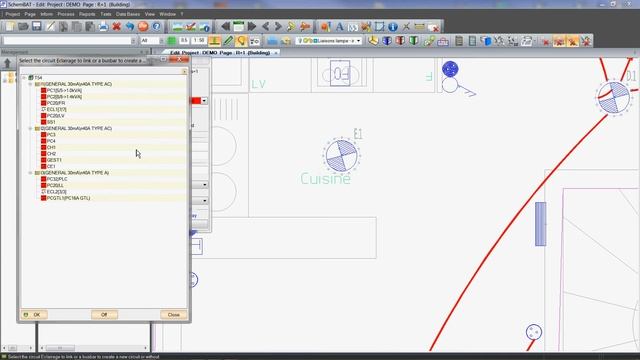Click the solid blue circle symbol on plan

pos(450,69)
